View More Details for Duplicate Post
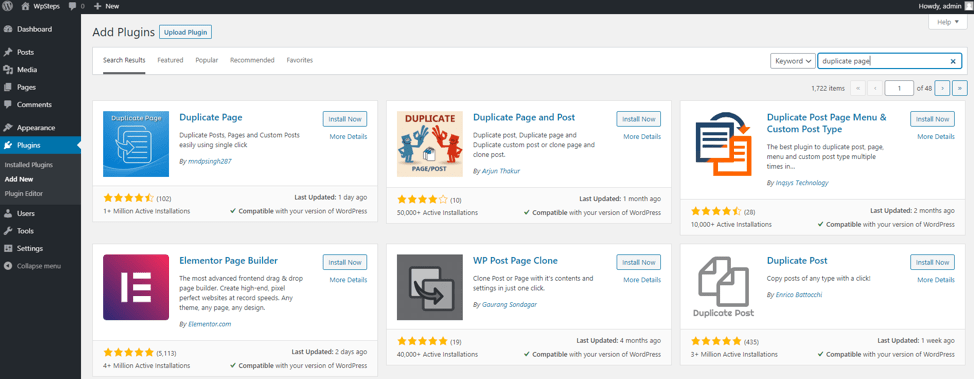The height and width of the screenshot is (379, 974). click(936, 280)
